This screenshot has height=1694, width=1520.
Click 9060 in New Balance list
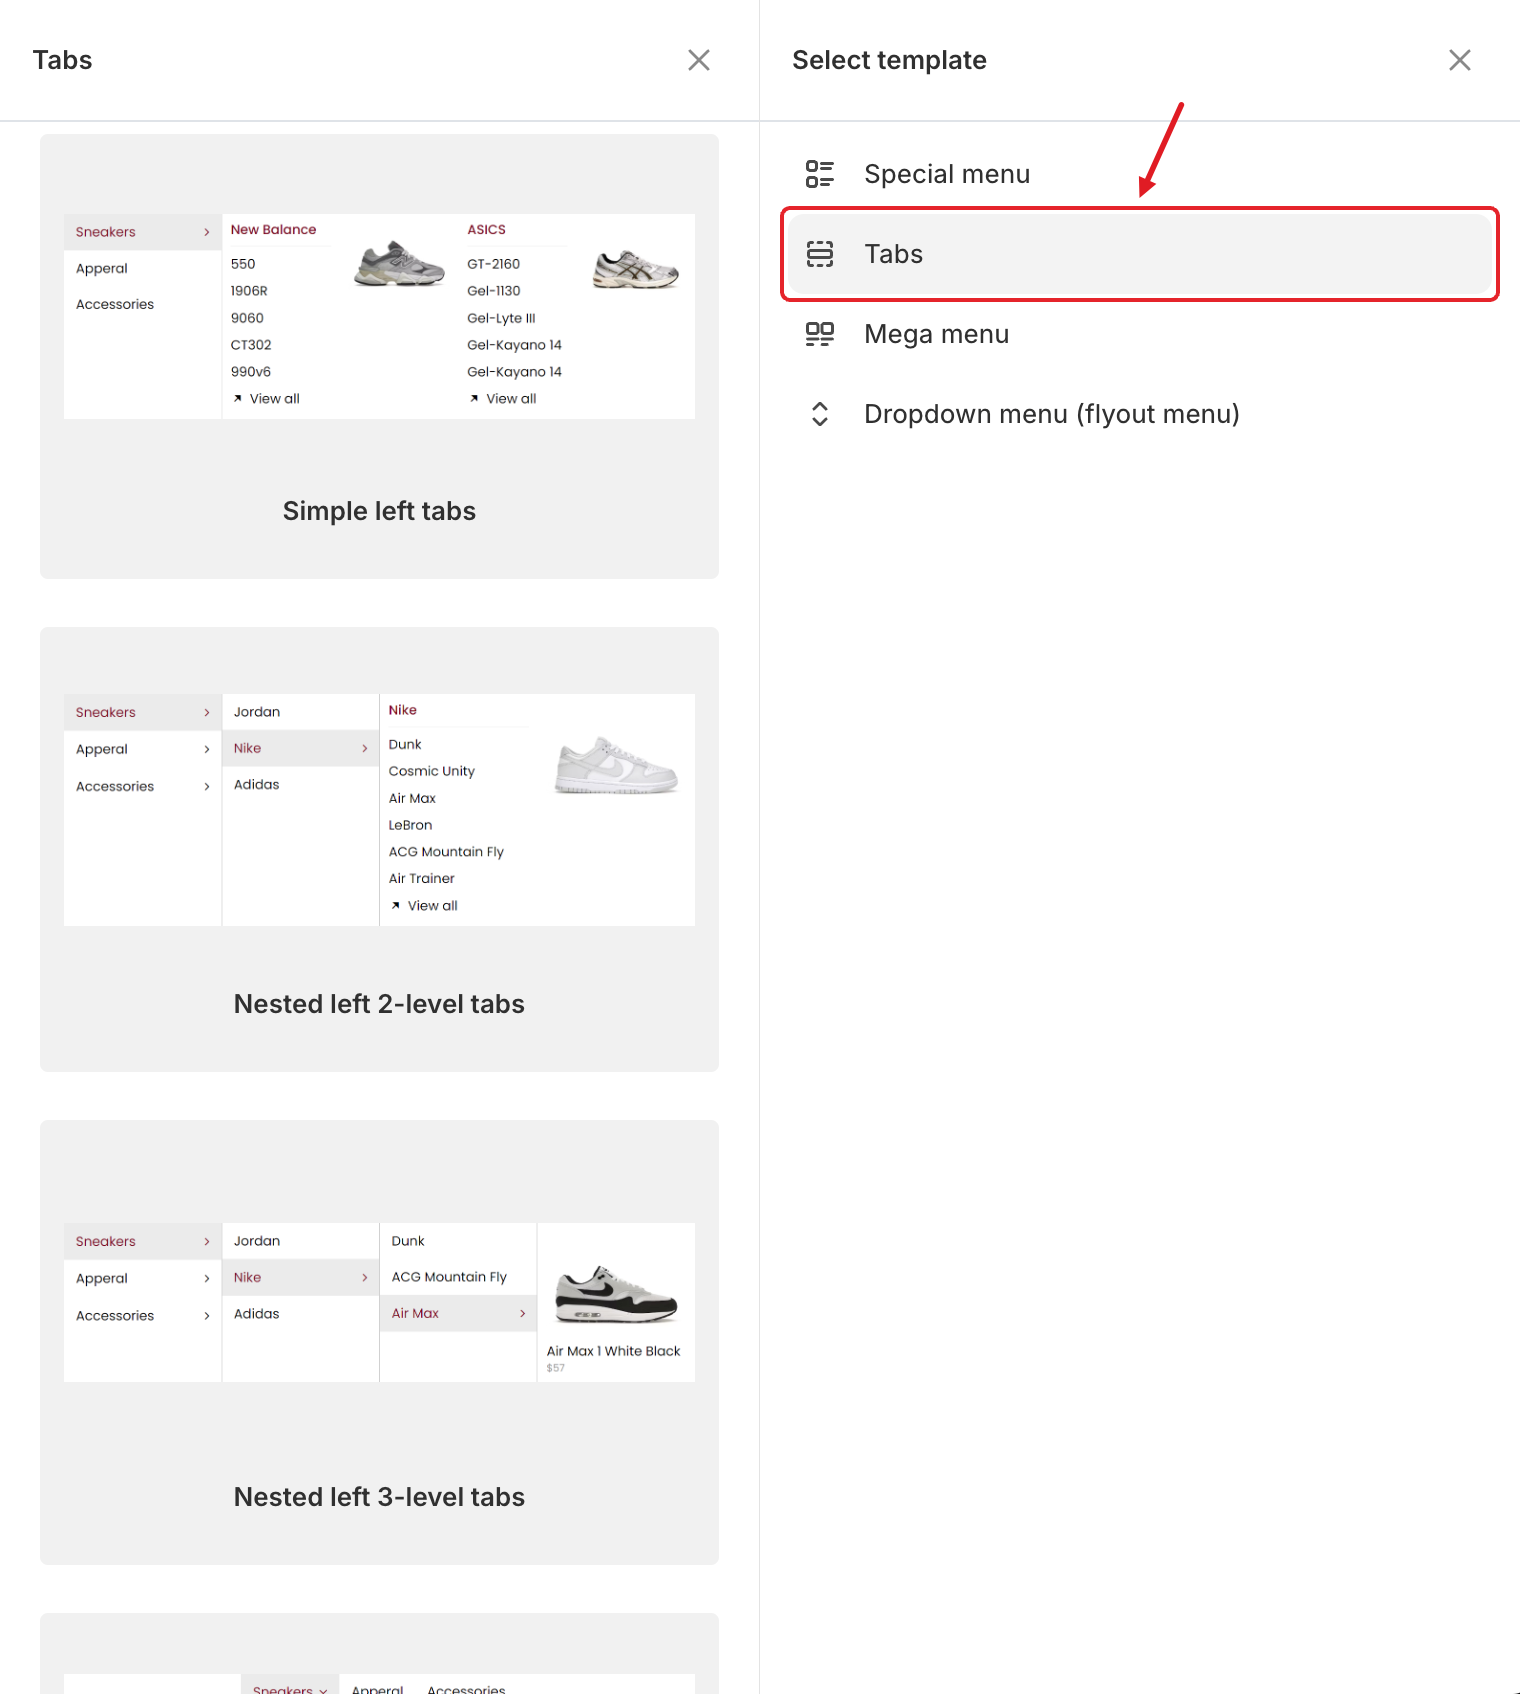click(x=247, y=318)
